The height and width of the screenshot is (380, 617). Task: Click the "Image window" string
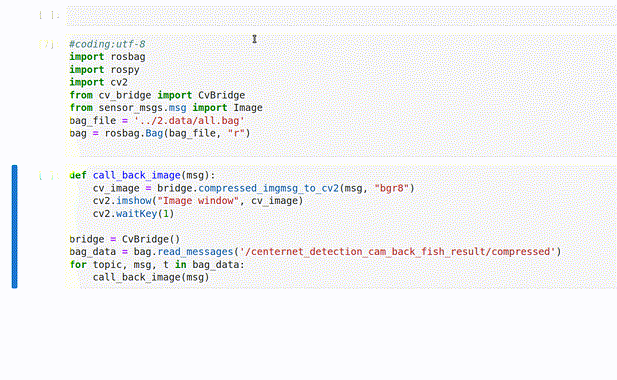[x=198, y=201]
